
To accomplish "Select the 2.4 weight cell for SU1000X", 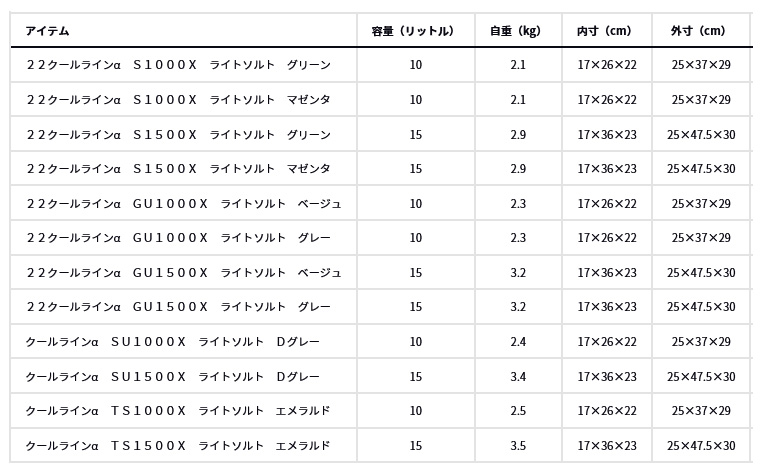I will pos(518,342).
